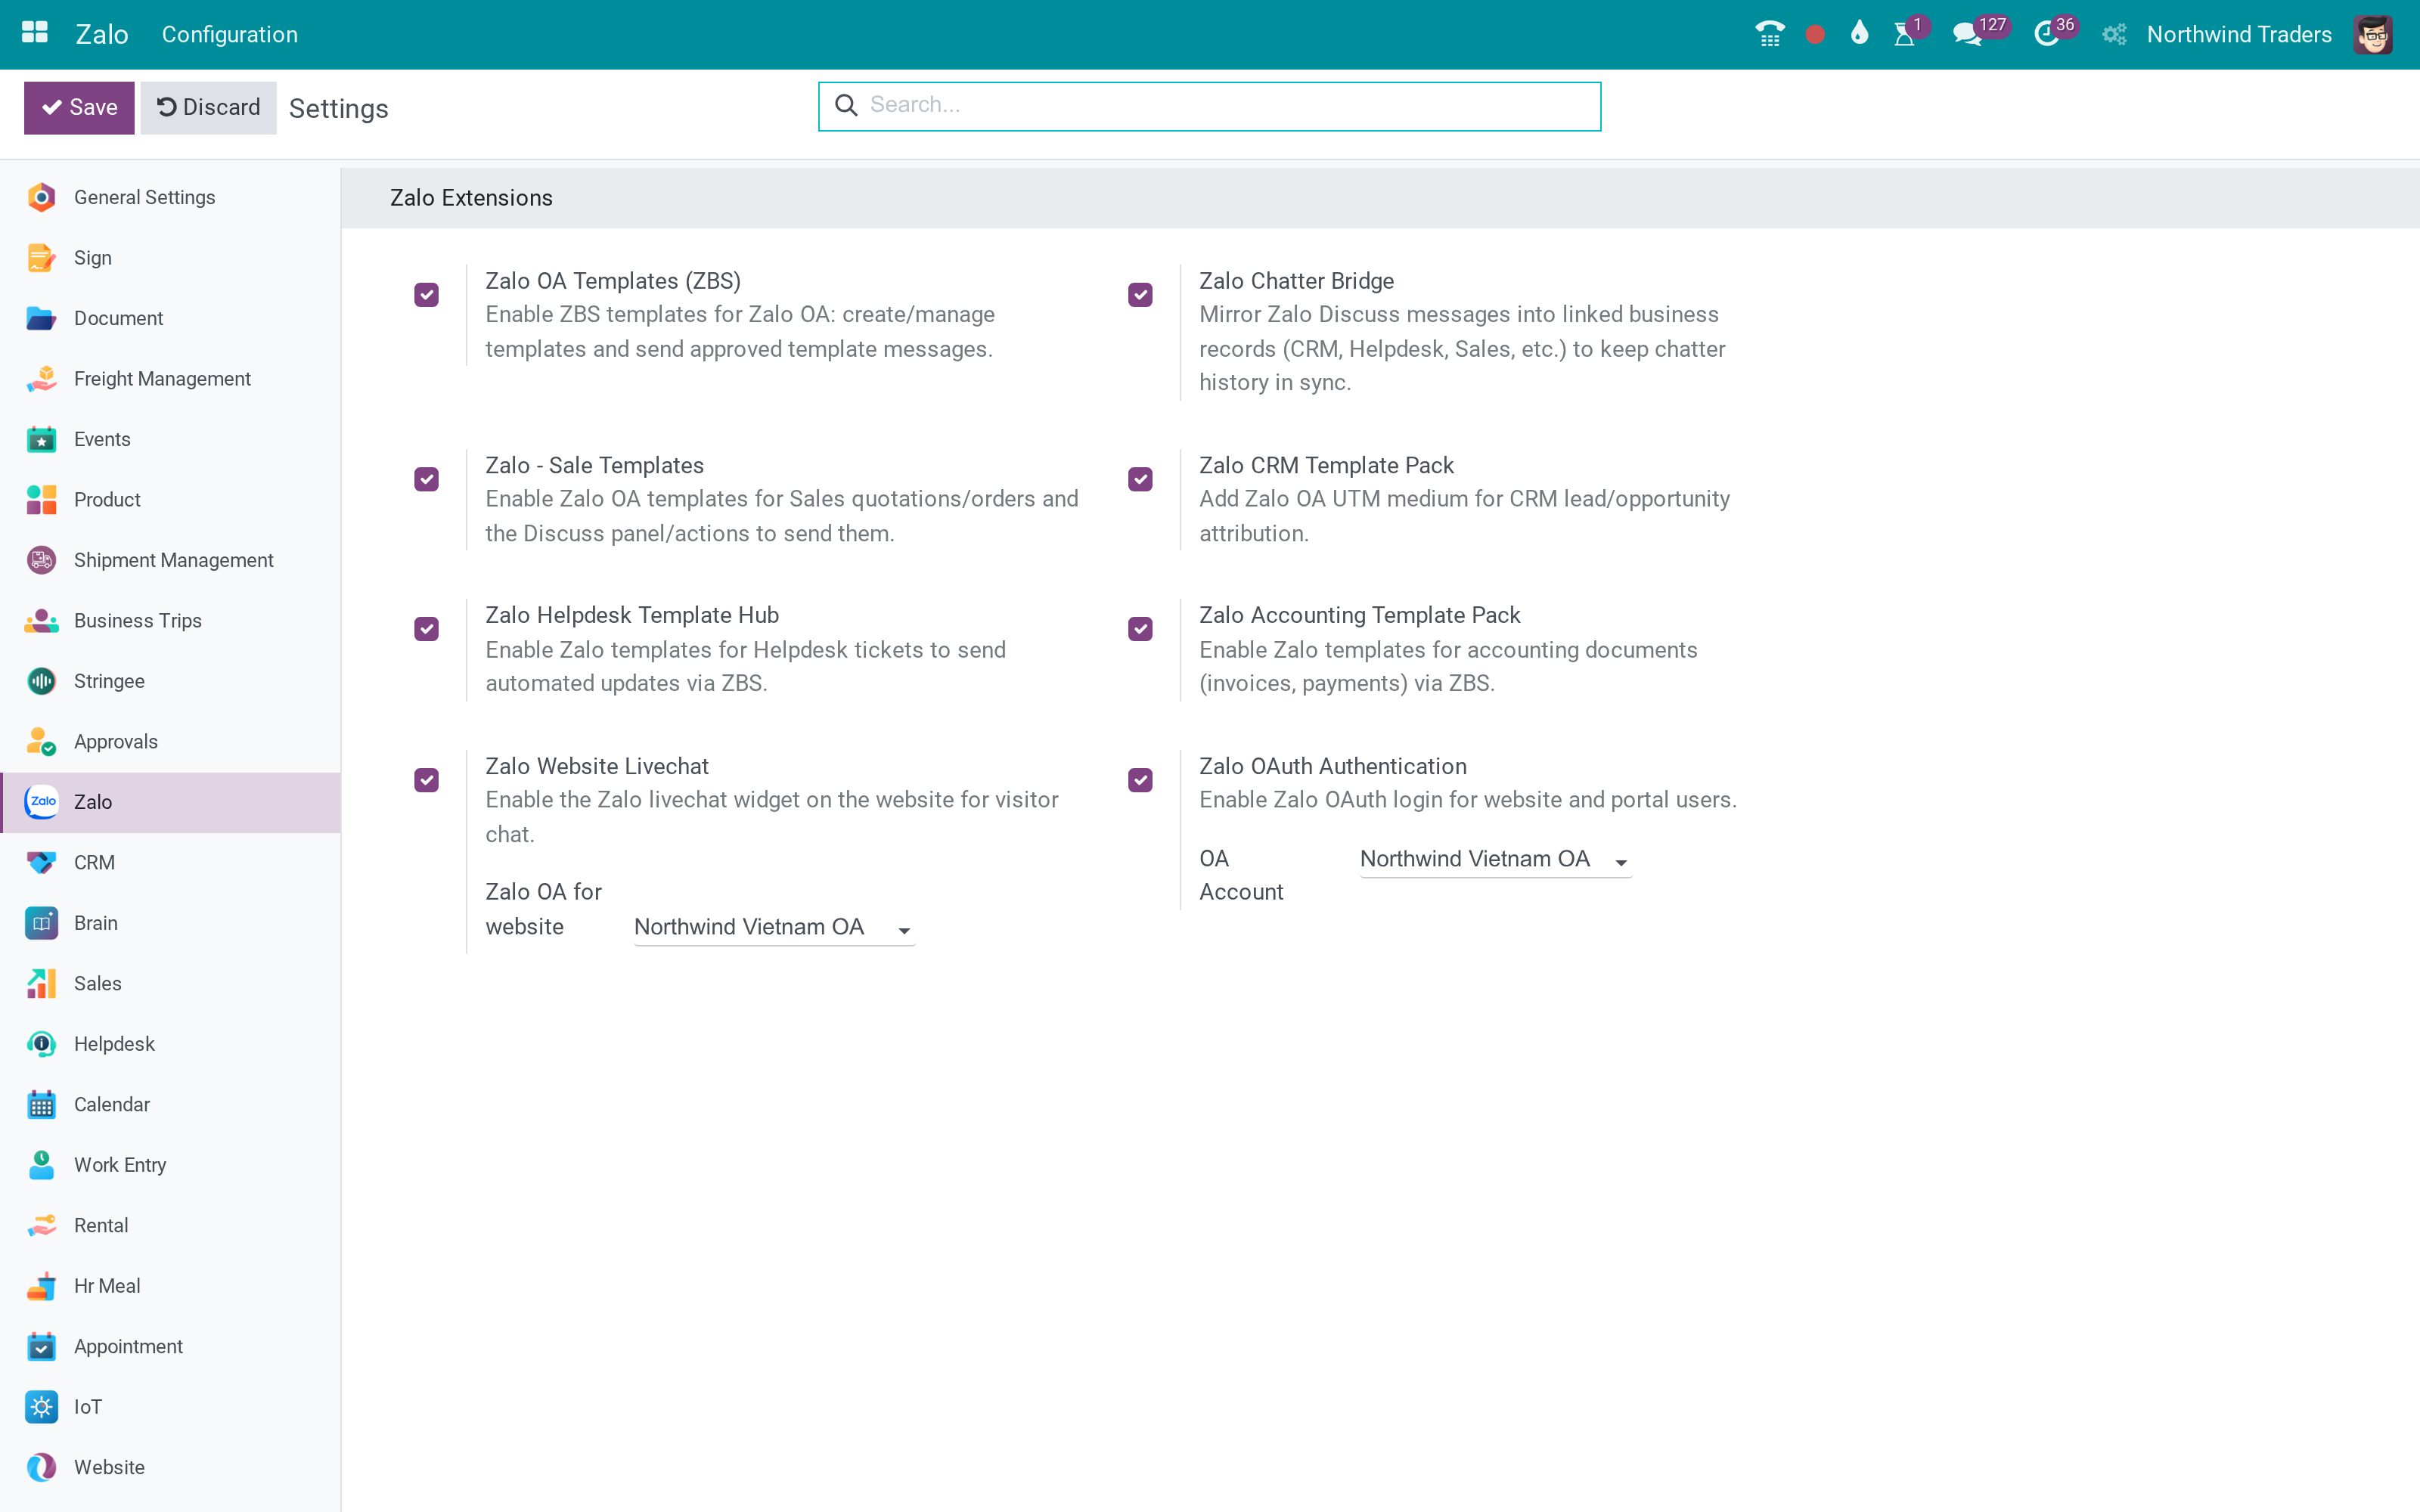Screen dimensions: 2420x1512
Task: Discard settings changes
Action: (x=208, y=108)
